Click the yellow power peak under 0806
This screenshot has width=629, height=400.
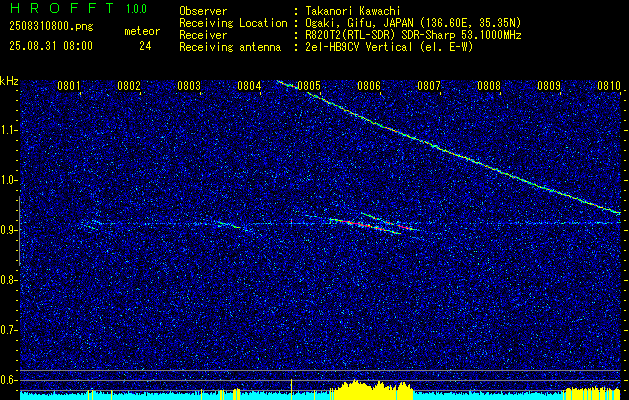pyautogui.click(x=371, y=389)
